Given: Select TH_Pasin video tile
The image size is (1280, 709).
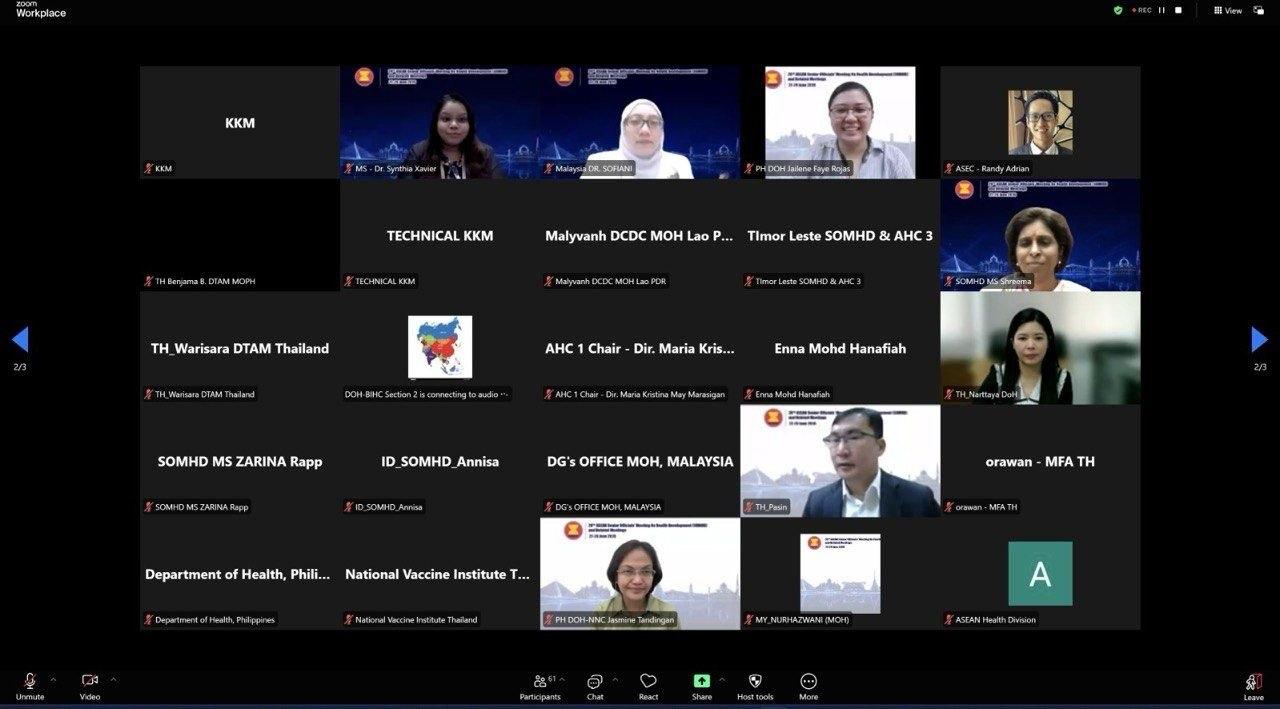Looking at the screenshot, I should (x=840, y=461).
